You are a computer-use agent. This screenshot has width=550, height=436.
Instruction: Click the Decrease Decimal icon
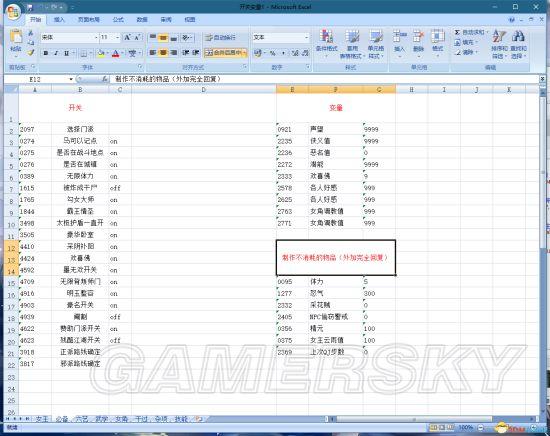(x=305, y=53)
